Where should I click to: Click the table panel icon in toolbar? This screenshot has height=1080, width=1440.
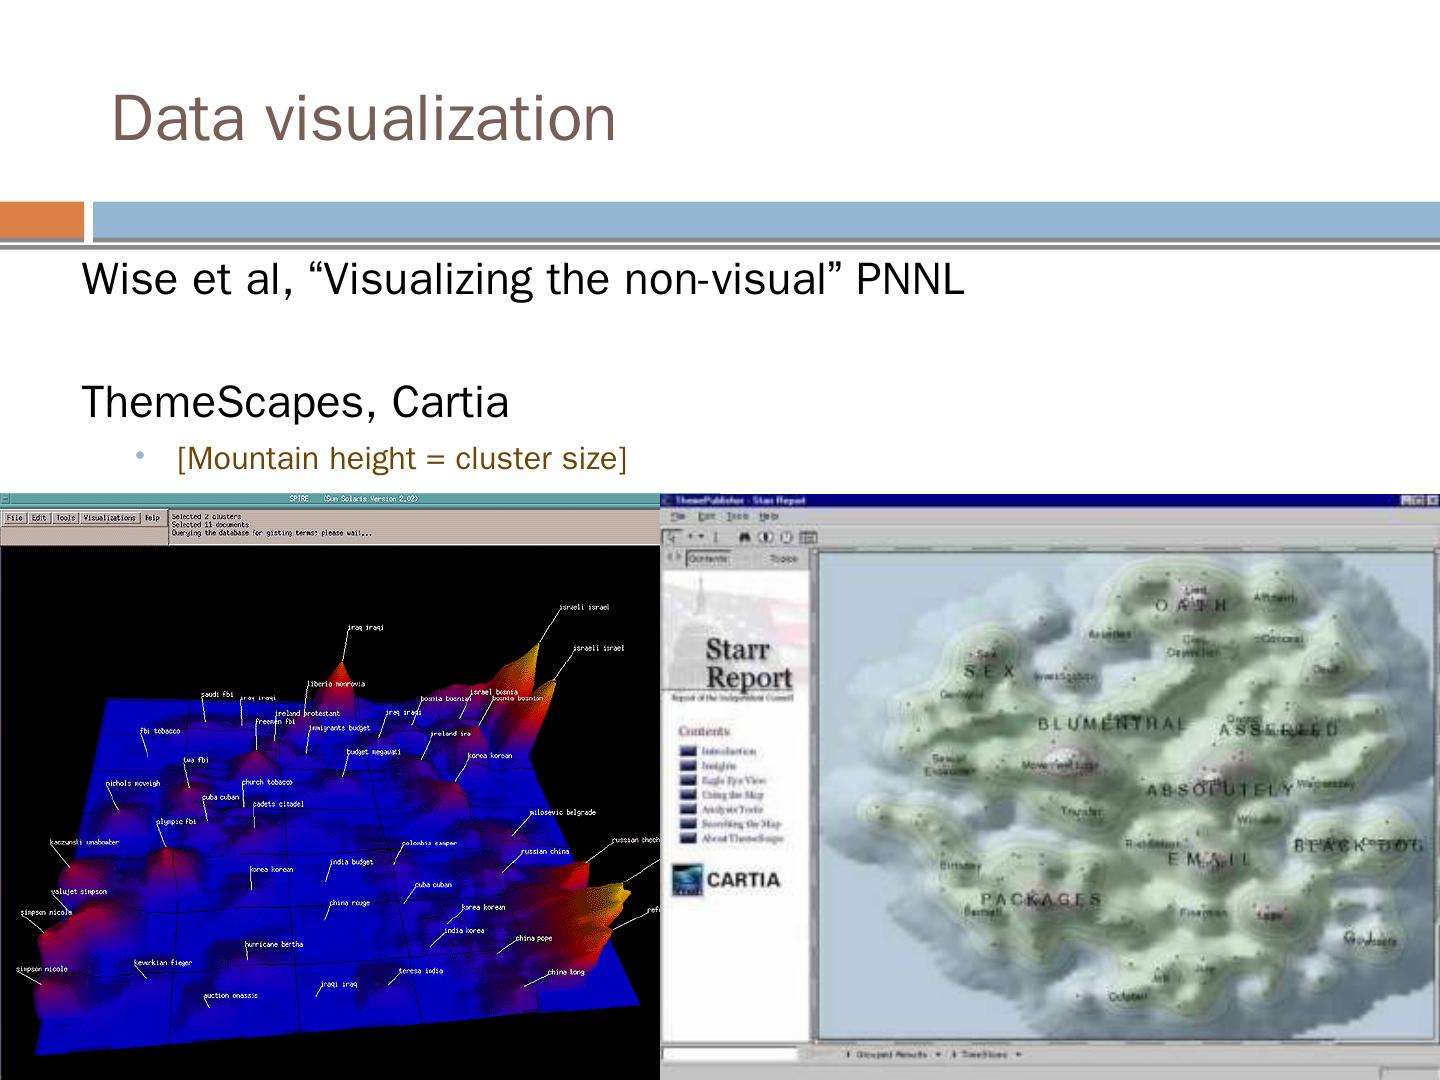tap(808, 537)
